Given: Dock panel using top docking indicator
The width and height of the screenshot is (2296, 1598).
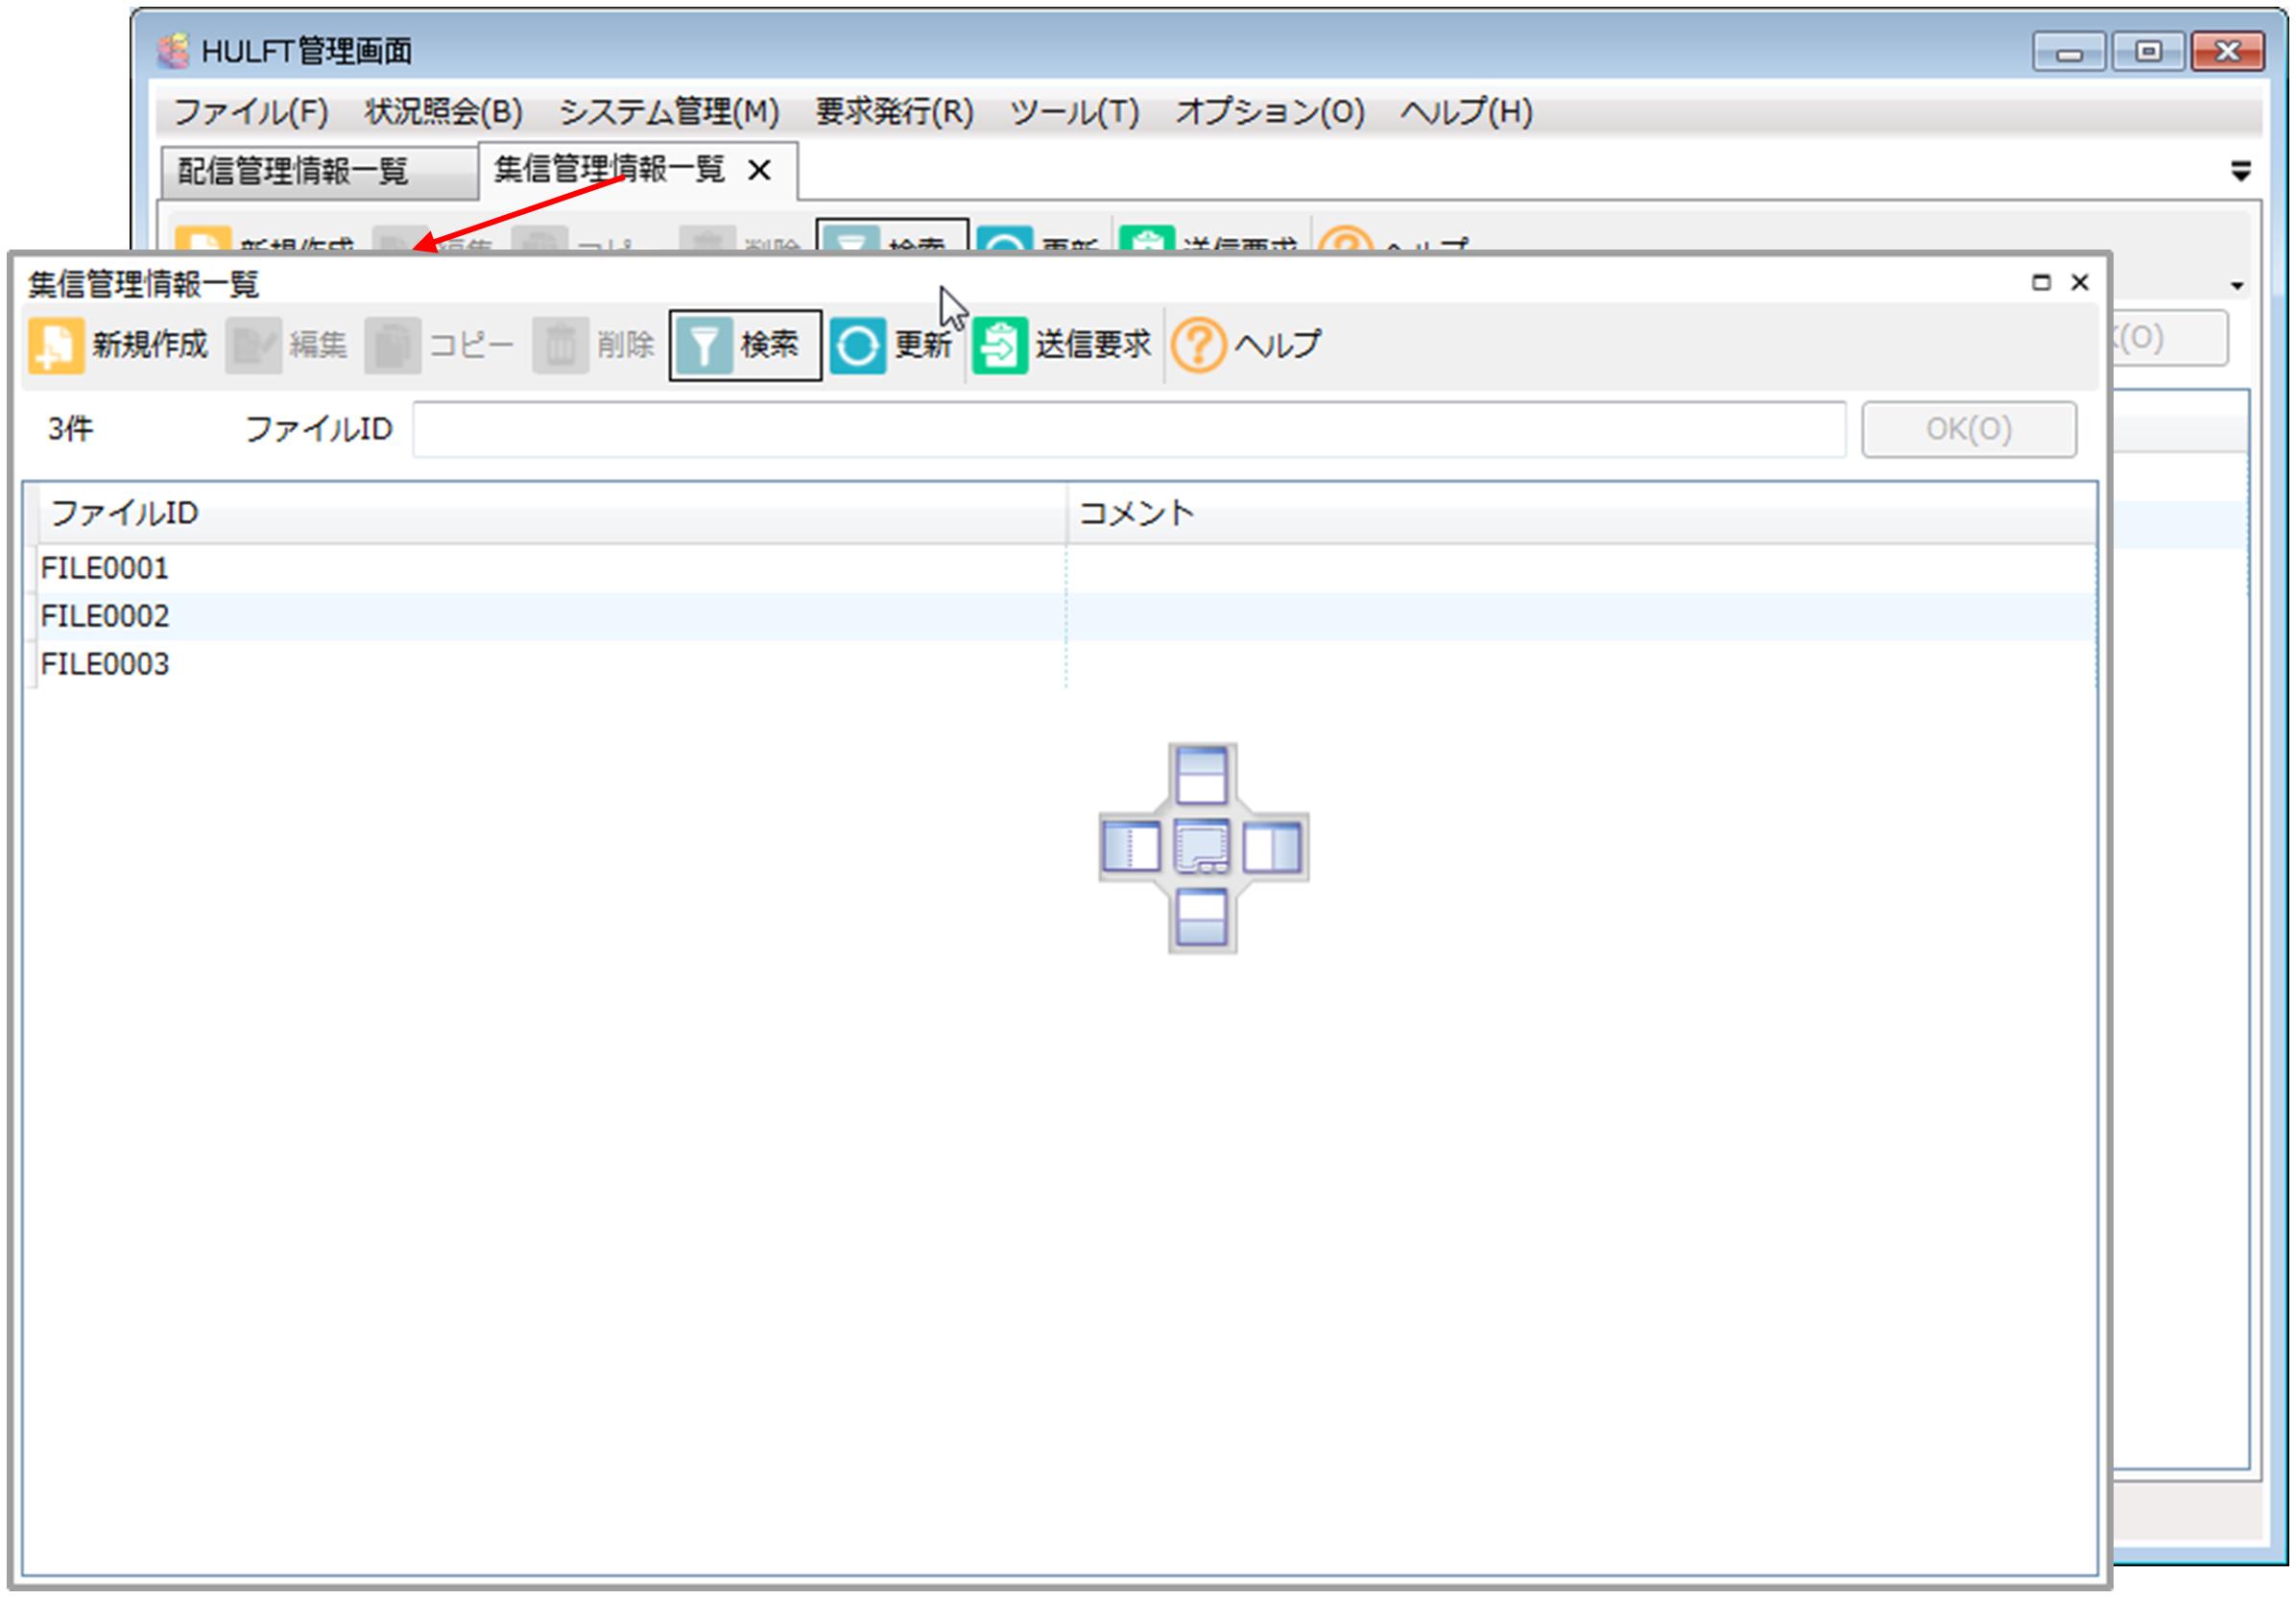Looking at the screenshot, I should point(1201,776).
